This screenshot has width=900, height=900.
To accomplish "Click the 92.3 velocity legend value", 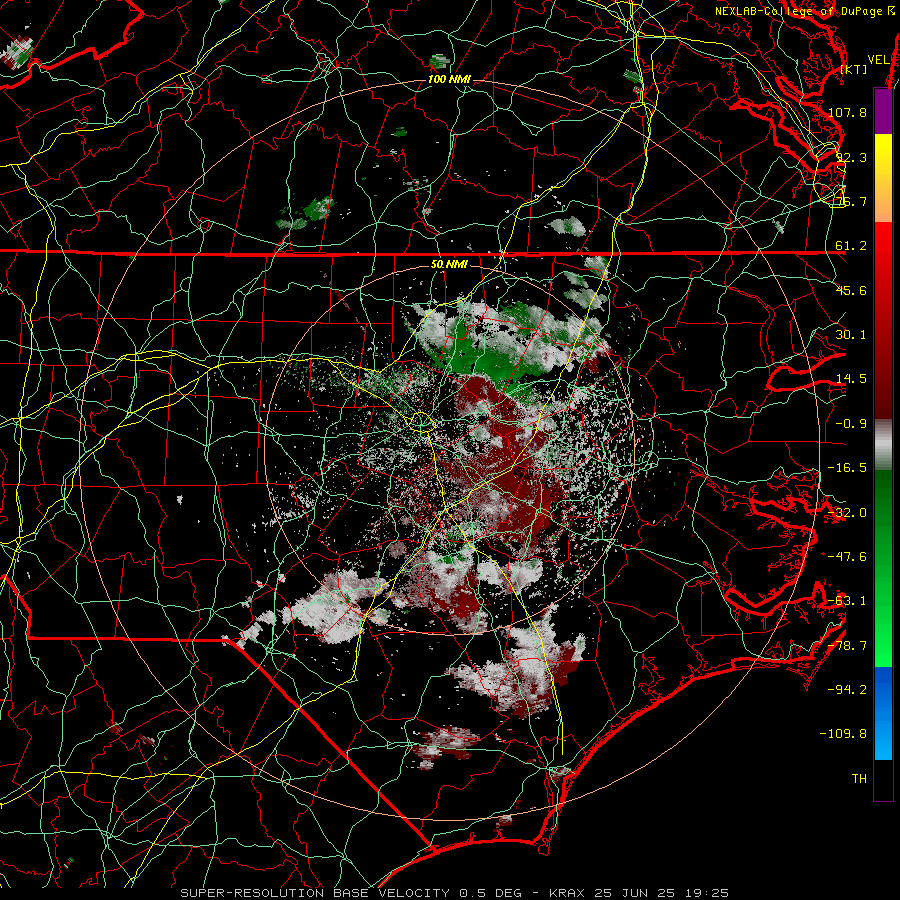I will click(851, 157).
